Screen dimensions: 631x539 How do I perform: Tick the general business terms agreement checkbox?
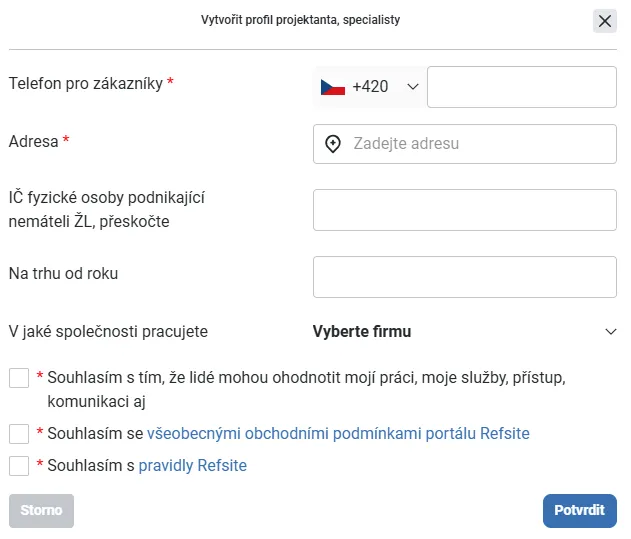[x=19, y=434]
